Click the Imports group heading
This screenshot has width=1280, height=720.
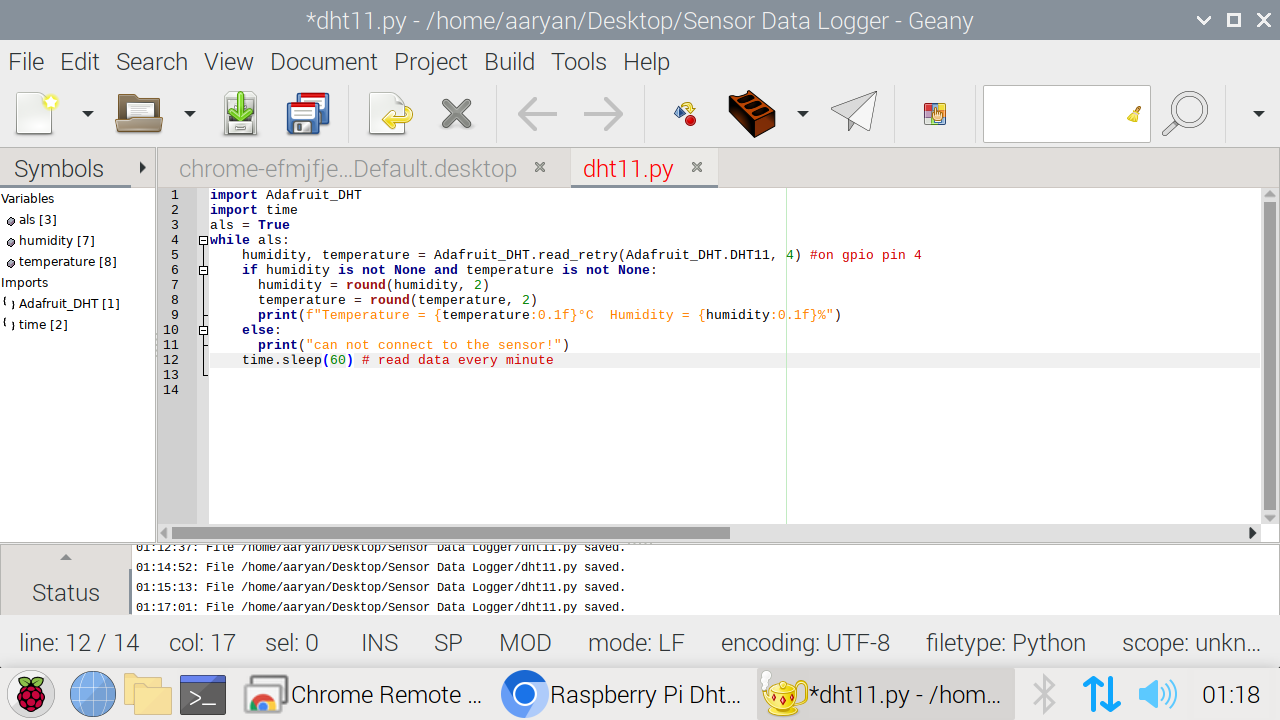pos(25,283)
